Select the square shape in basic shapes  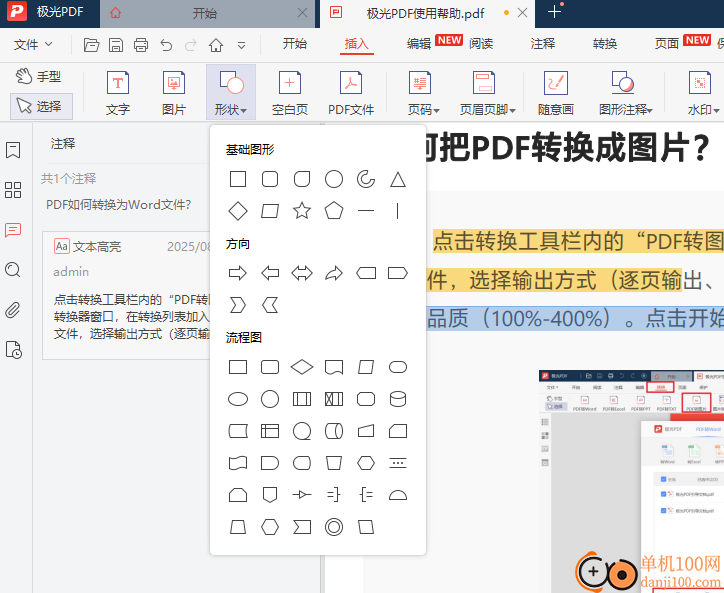238,179
